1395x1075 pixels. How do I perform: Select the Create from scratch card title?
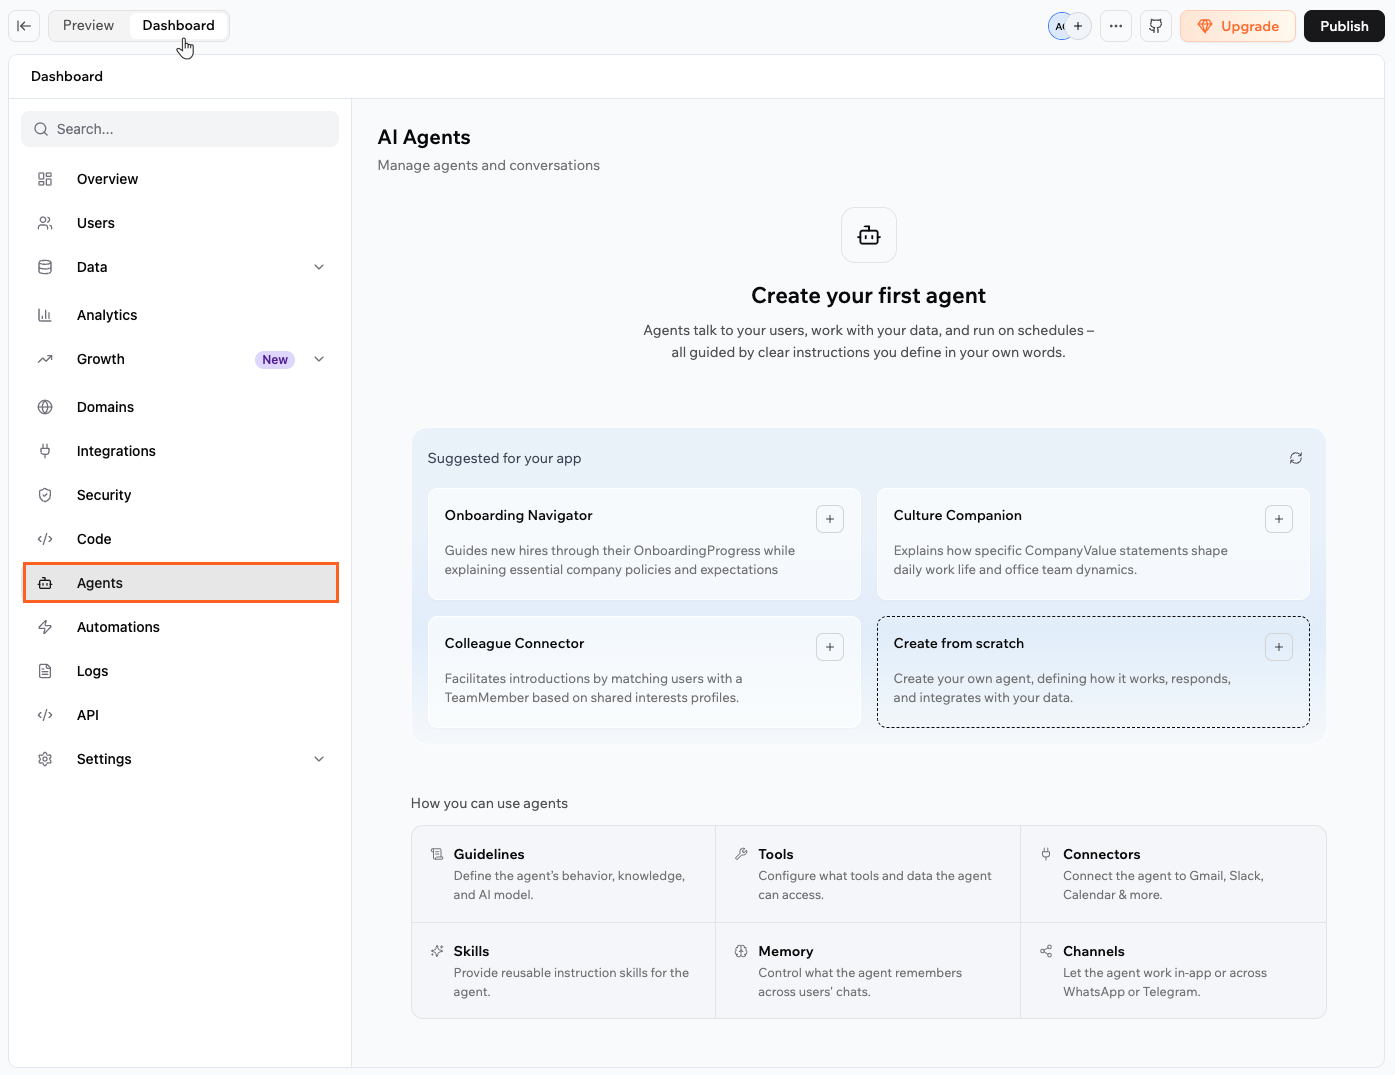pyautogui.click(x=958, y=643)
